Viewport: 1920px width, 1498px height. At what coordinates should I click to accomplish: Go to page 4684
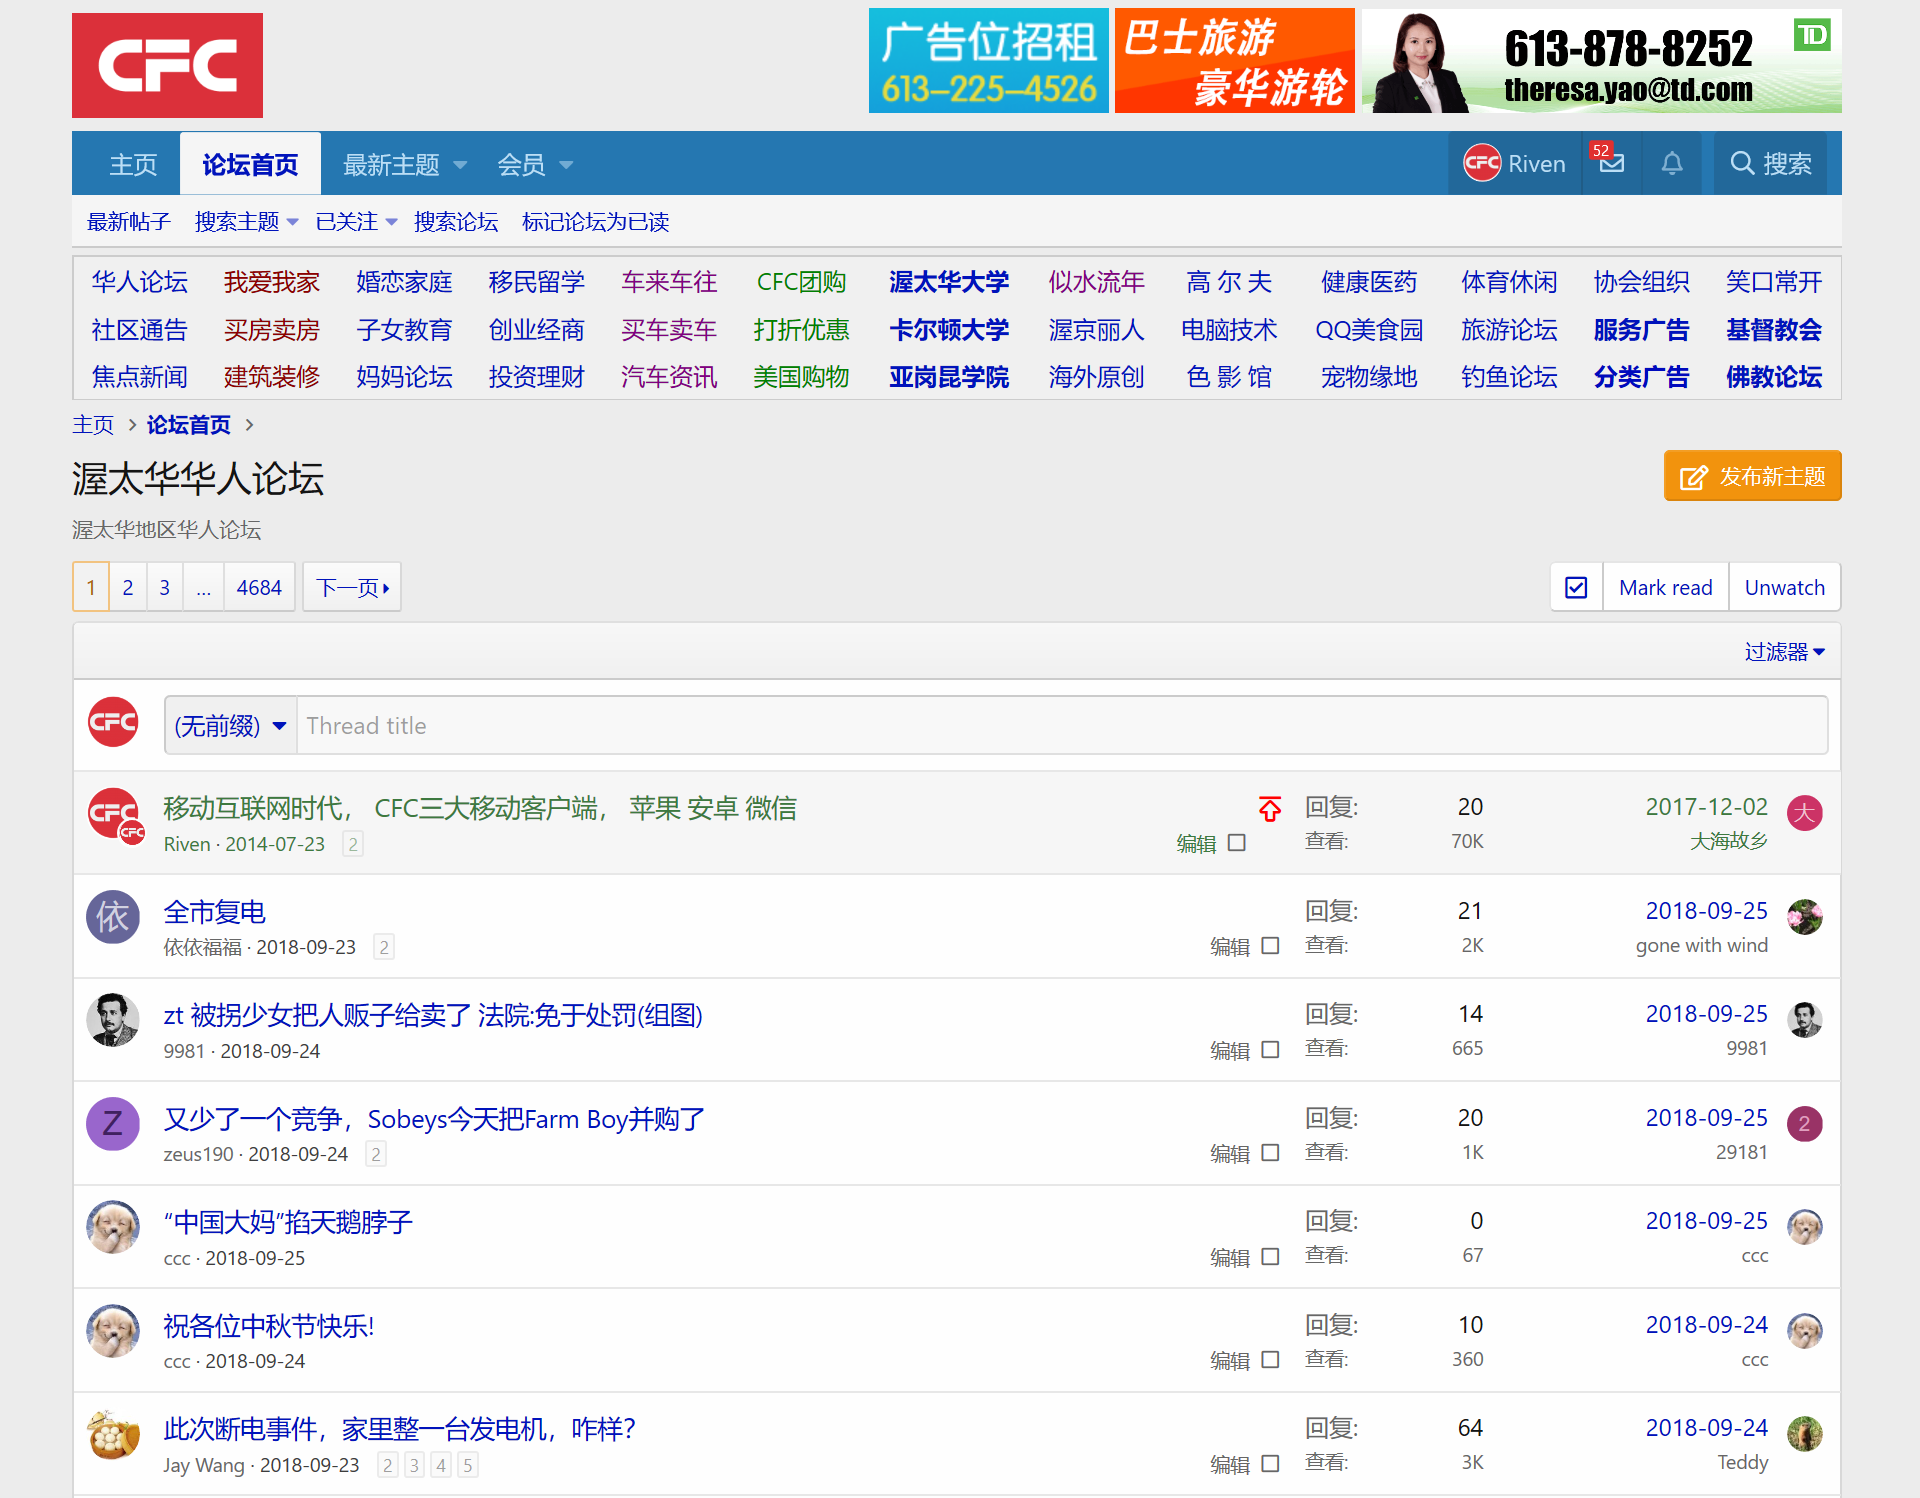[259, 588]
